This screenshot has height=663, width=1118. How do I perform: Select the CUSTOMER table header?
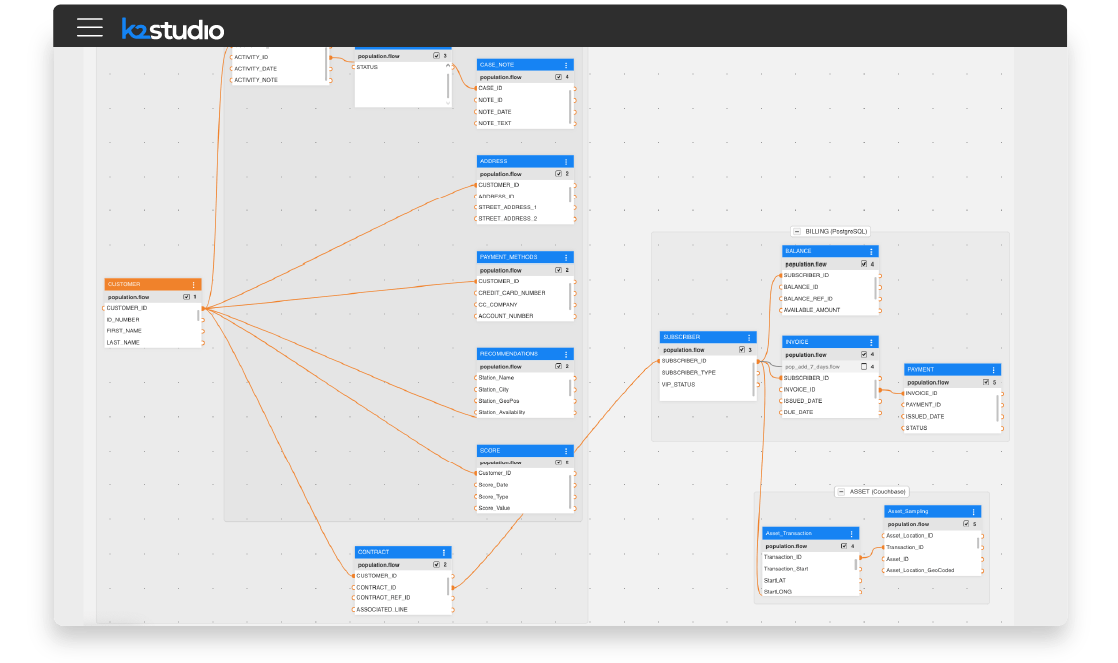(x=153, y=284)
